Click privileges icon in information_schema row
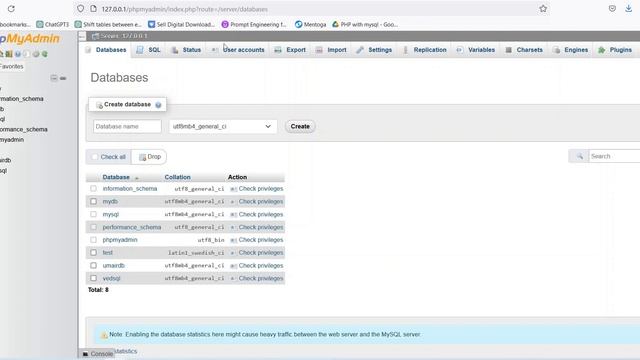640x360 pixels. 233,189
